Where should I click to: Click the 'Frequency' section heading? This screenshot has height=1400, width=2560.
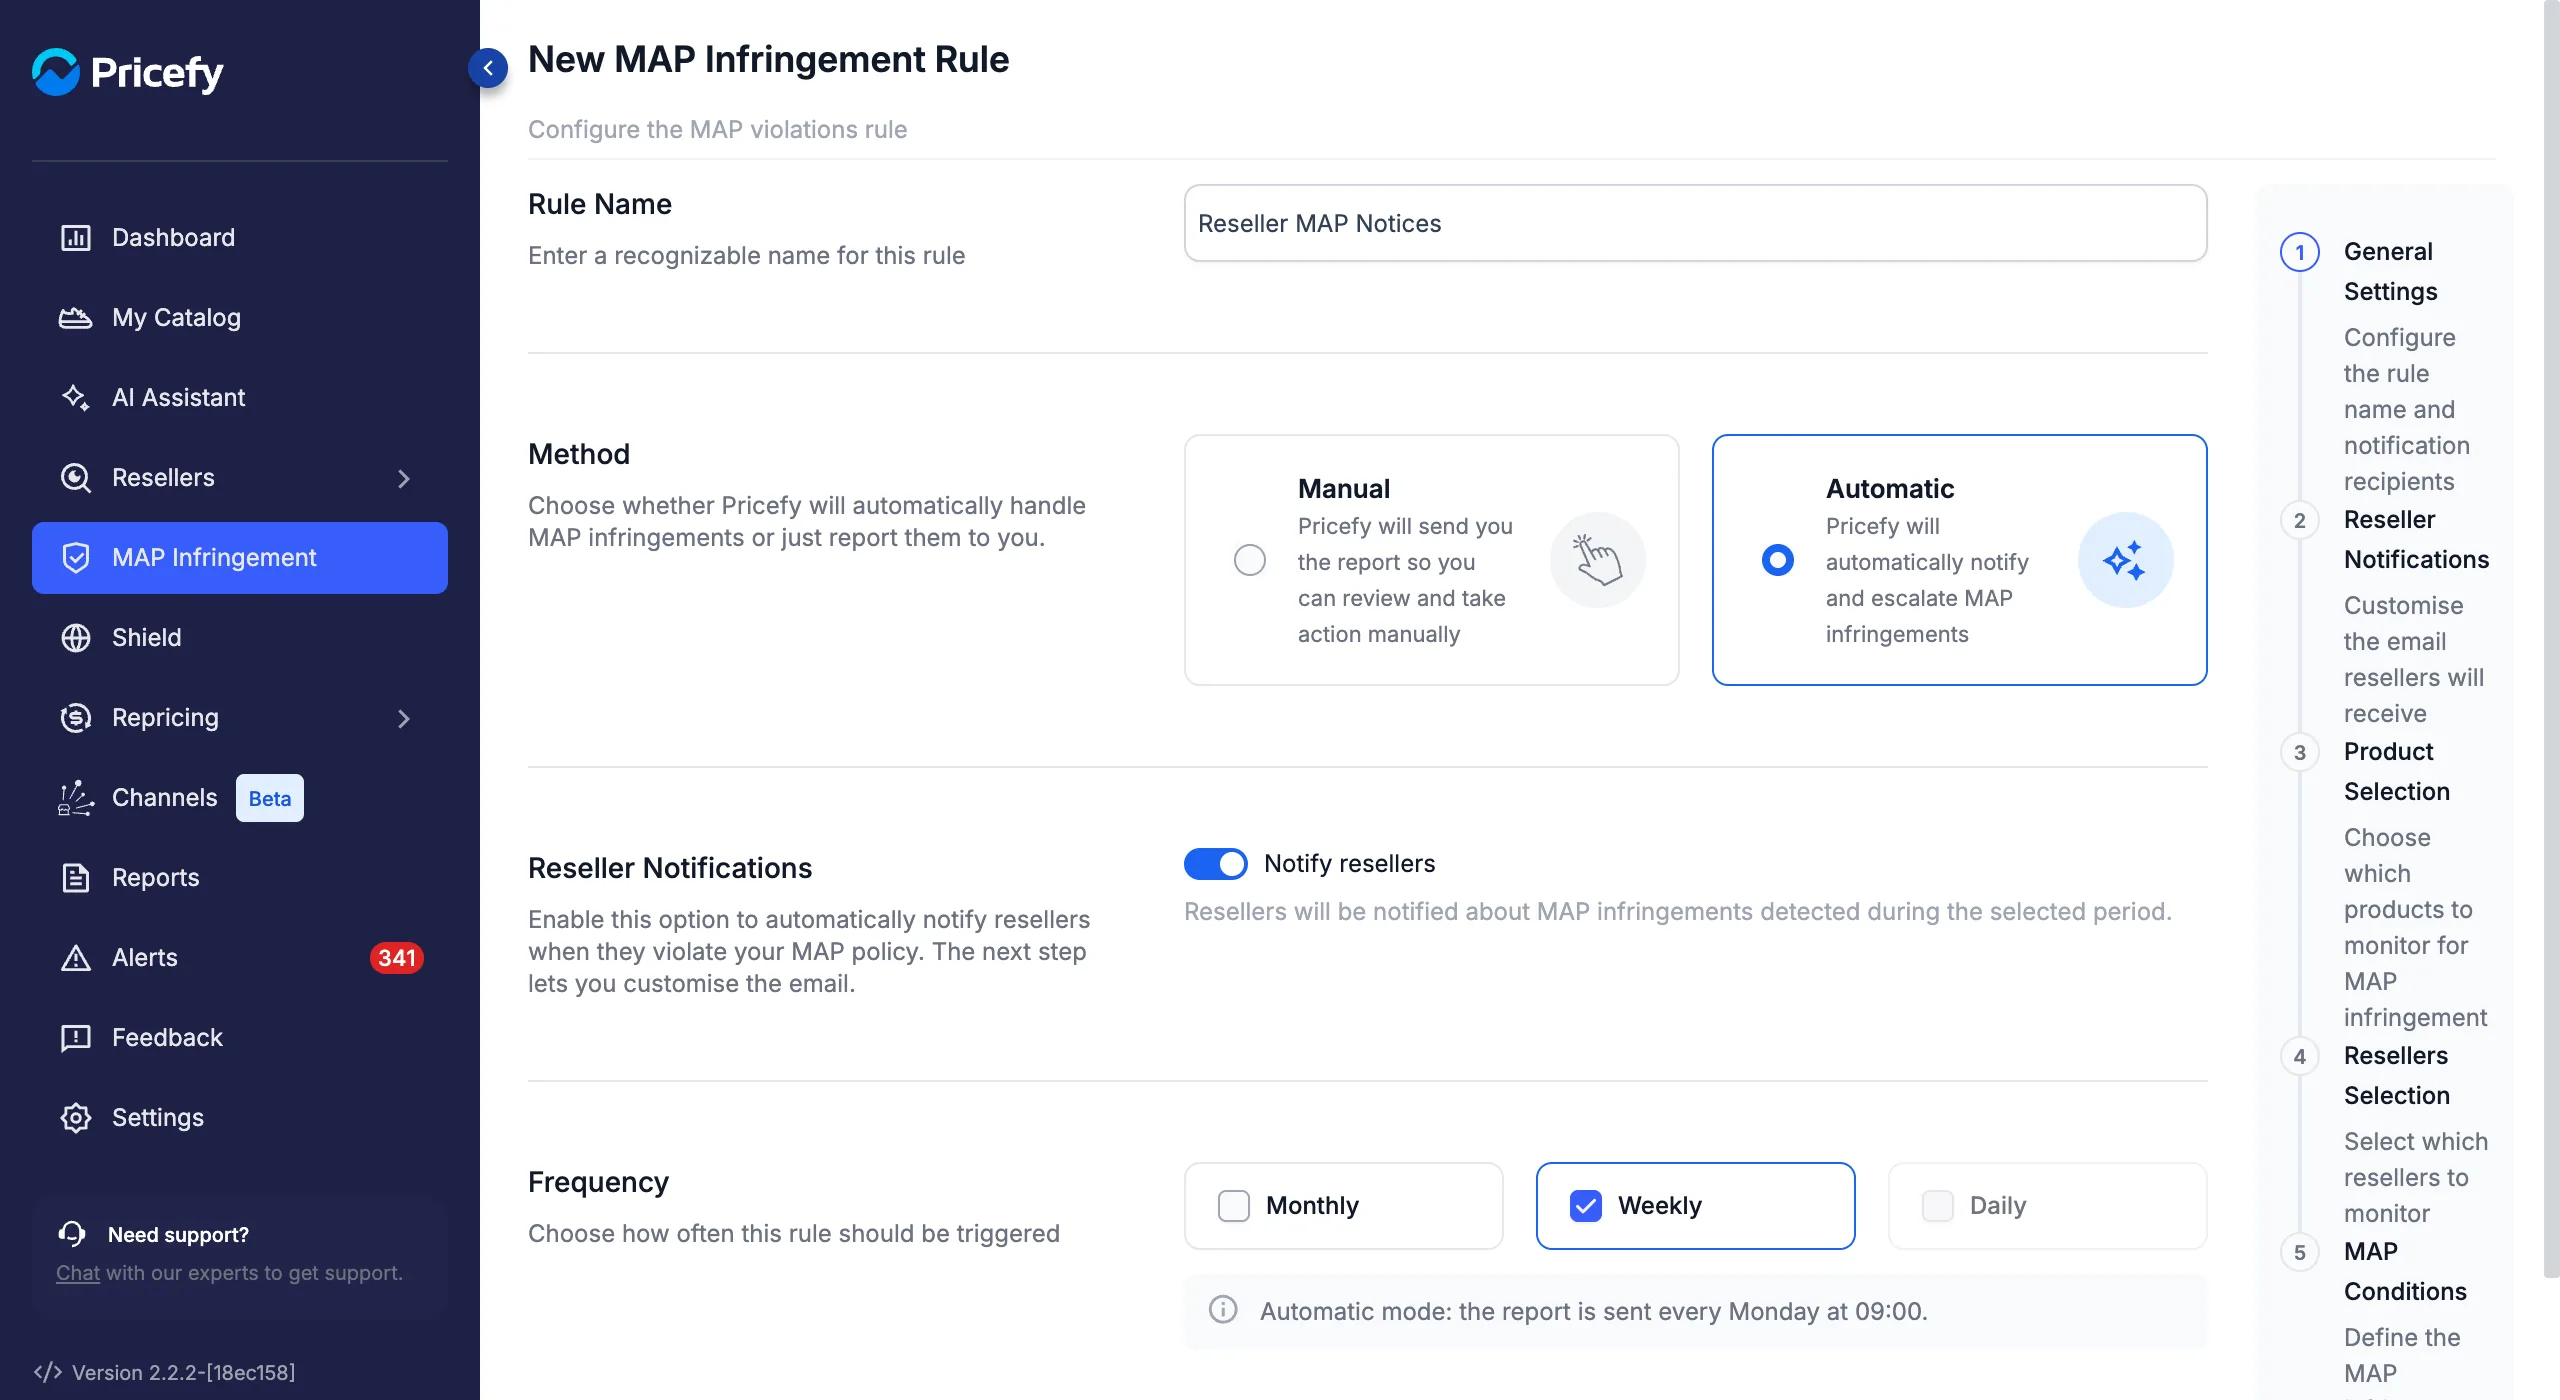598,1182
